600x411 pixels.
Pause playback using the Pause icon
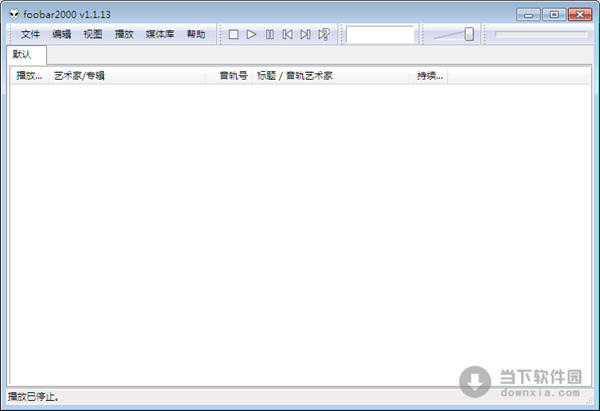[270, 34]
